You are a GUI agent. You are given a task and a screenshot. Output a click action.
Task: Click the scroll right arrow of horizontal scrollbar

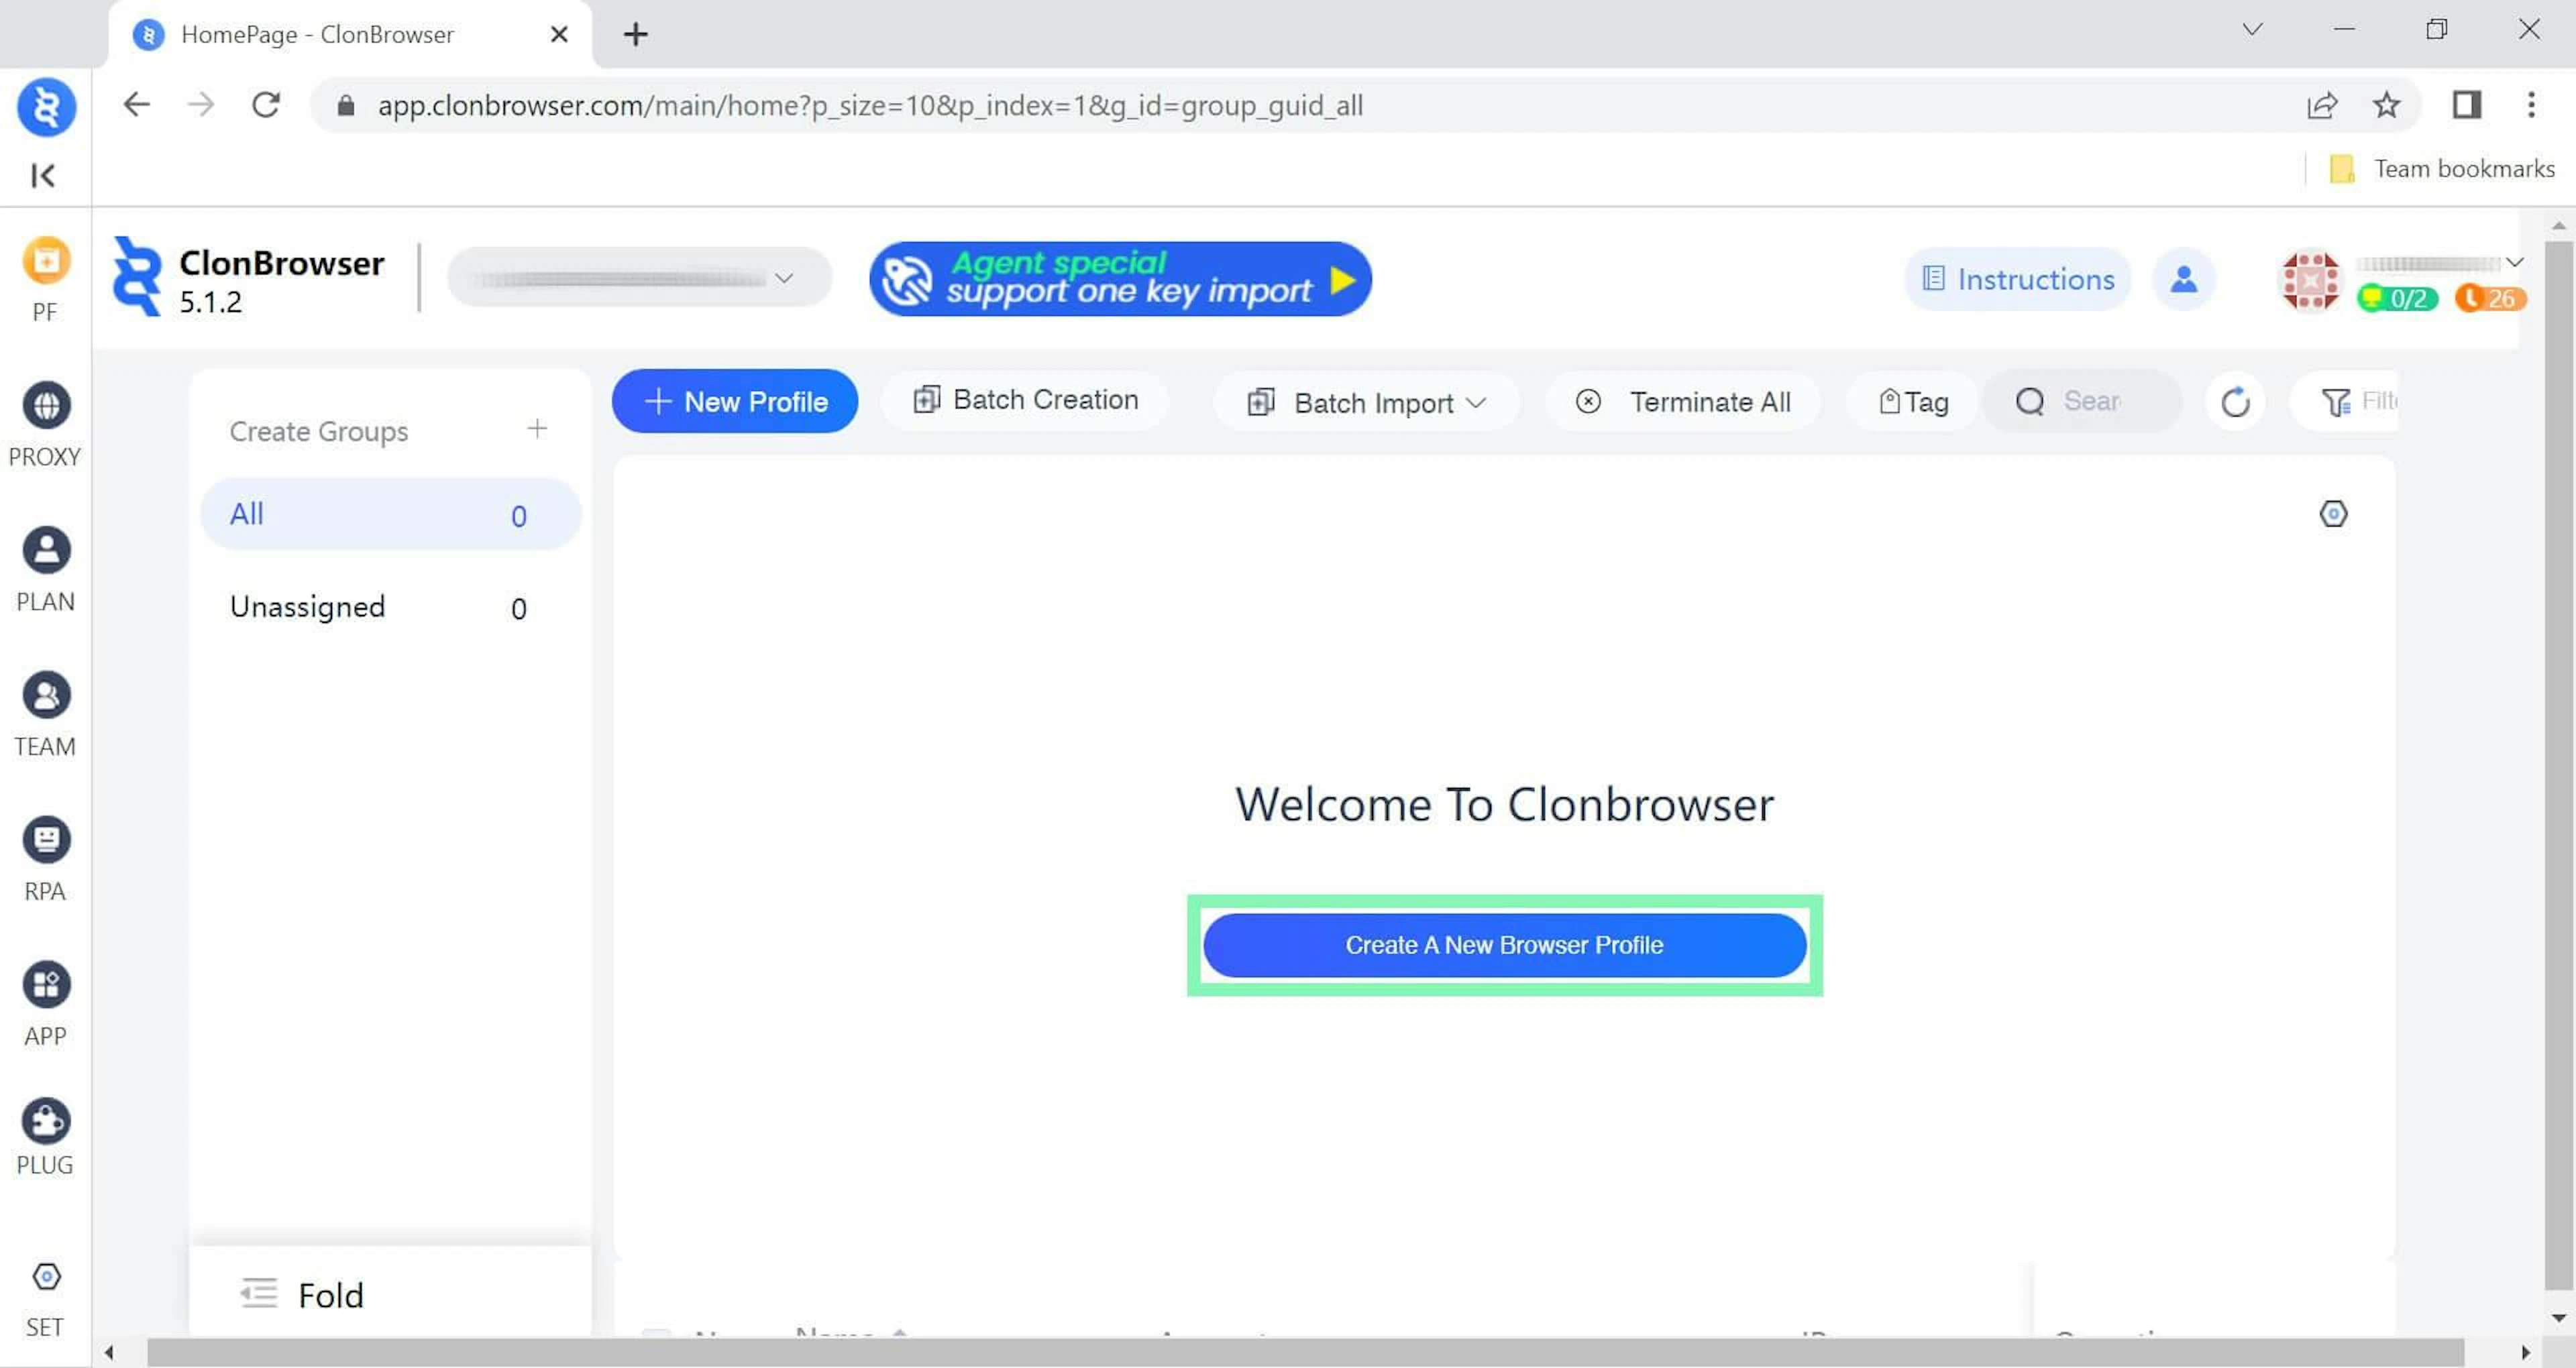[2526, 1353]
